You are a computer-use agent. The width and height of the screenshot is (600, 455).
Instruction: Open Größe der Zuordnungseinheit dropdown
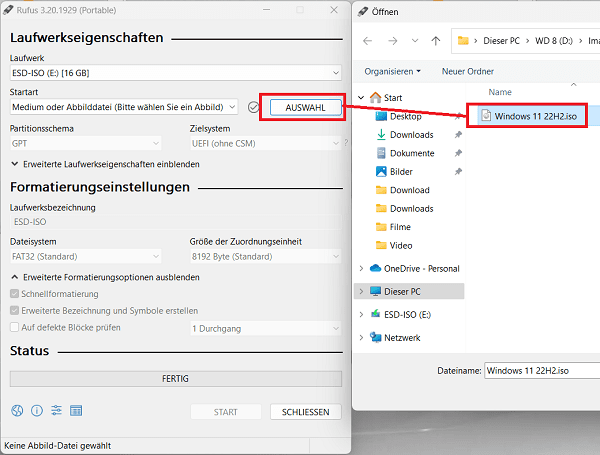(265, 256)
